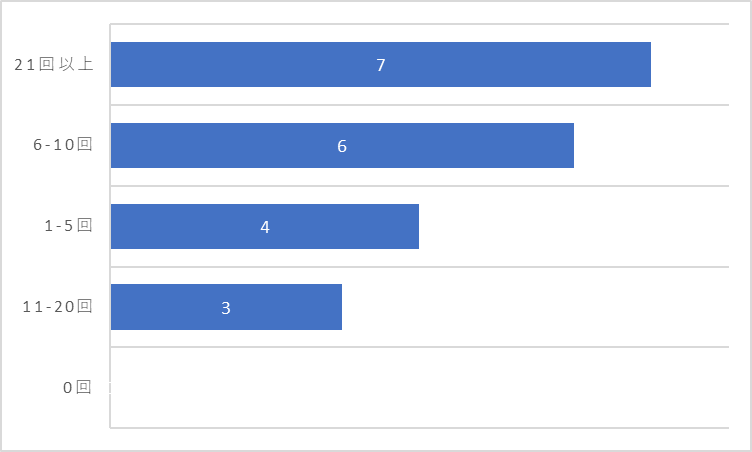The height and width of the screenshot is (452, 752).
Task: Click the 6-10回 axis label
Action: [62, 144]
